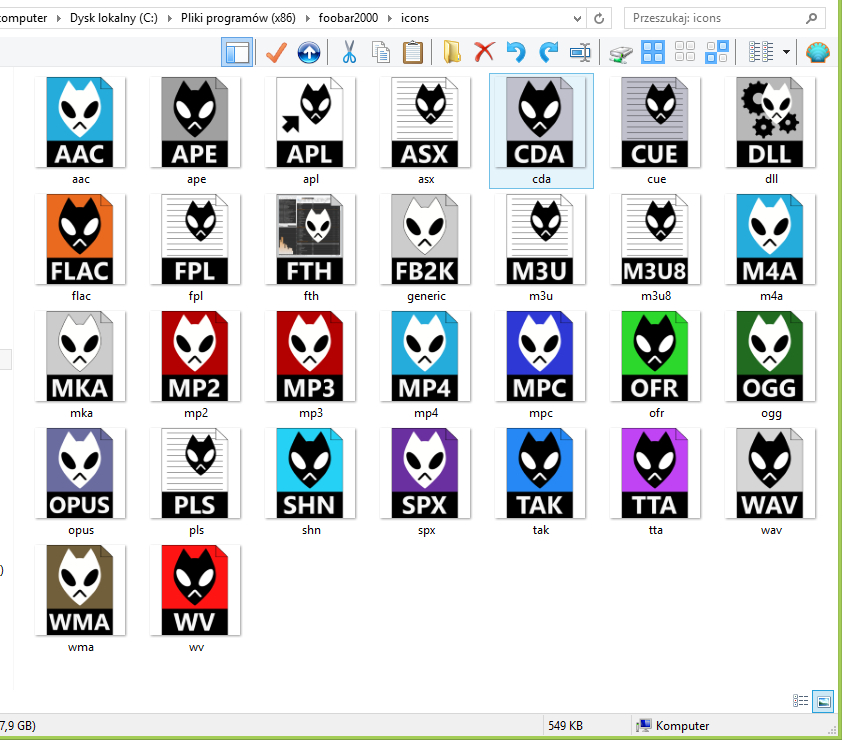
Task: Switch to medium grid icons view
Action: [685, 52]
